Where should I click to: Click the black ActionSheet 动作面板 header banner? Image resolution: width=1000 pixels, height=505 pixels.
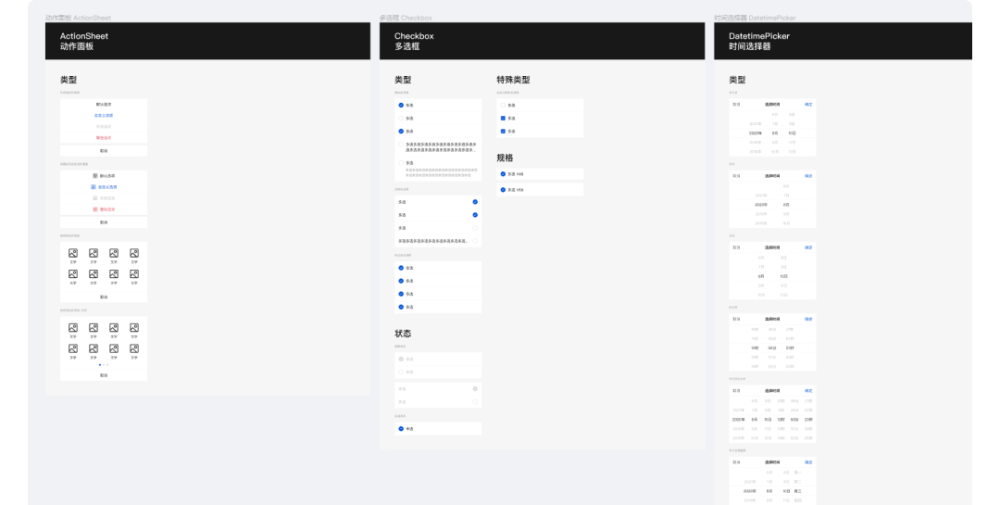[207, 41]
